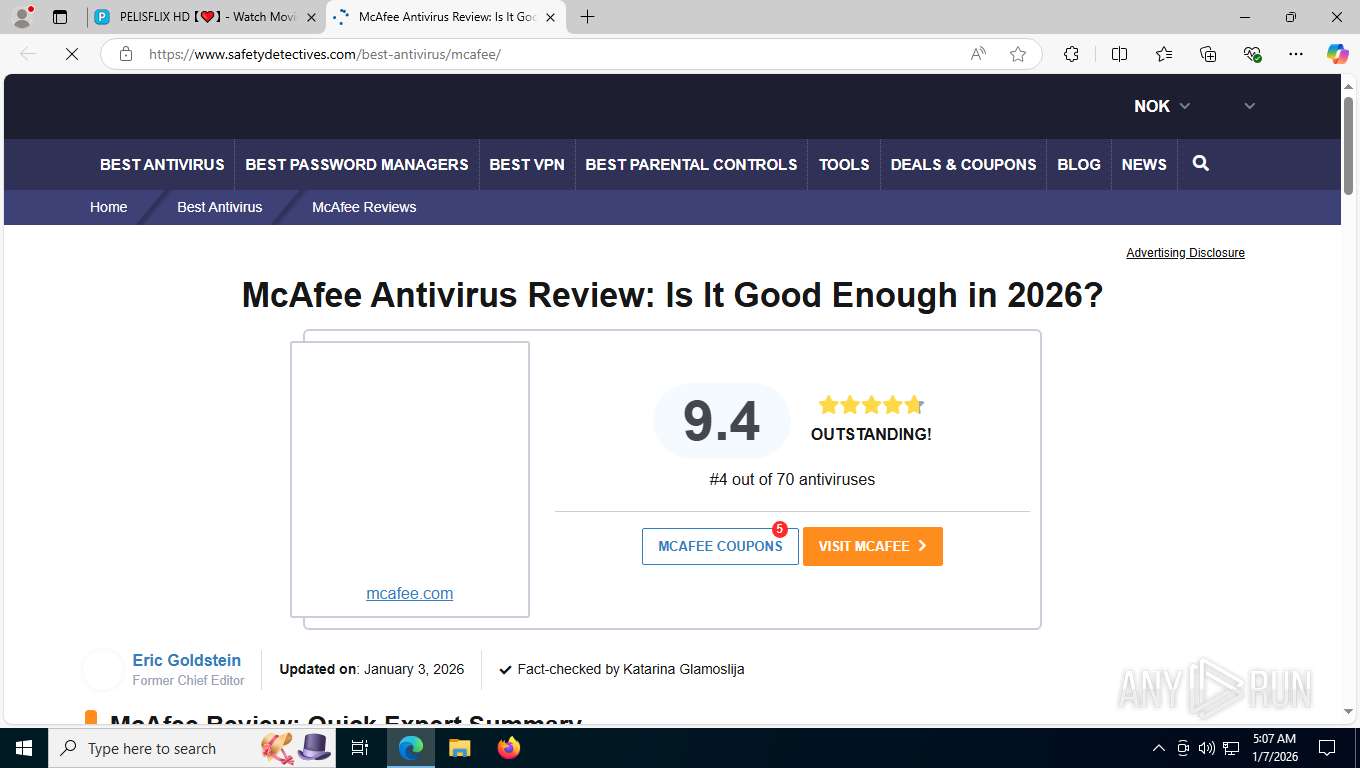Viewport: 1360px width, 768px height.
Task: Launch Firefox from the taskbar
Action: point(509,748)
